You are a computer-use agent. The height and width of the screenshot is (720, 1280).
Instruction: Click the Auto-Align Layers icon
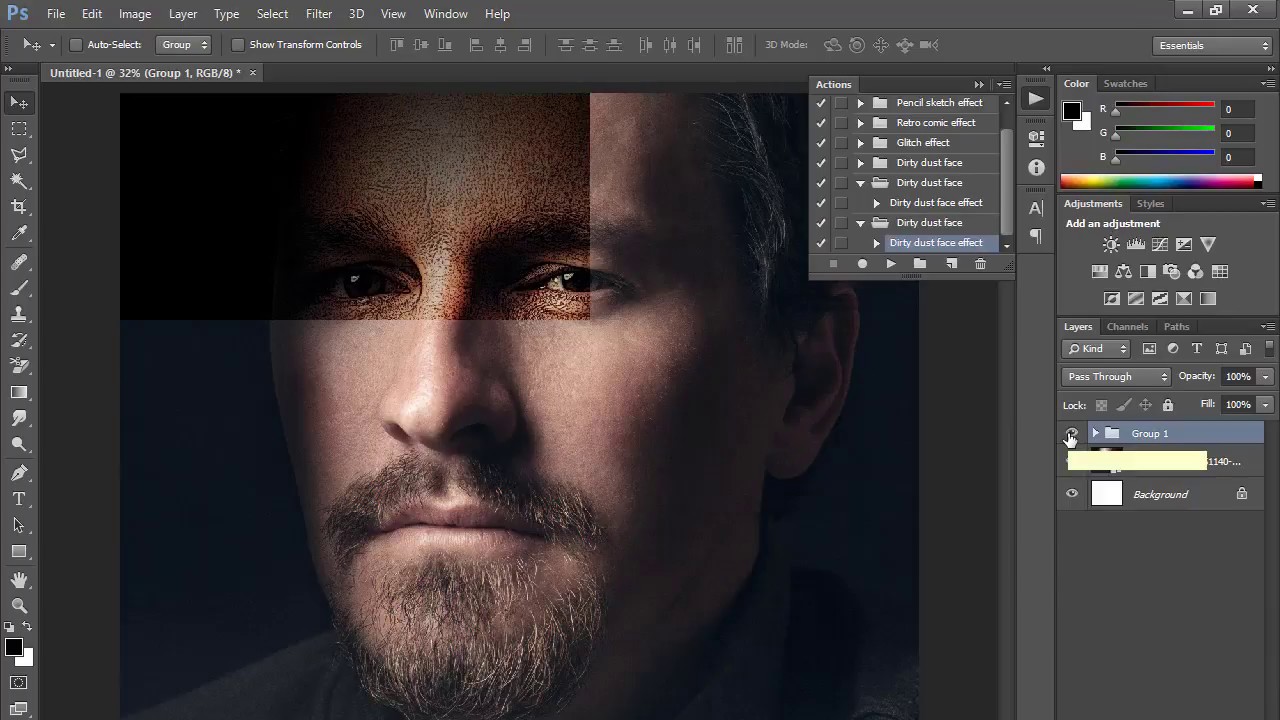(735, 45)
